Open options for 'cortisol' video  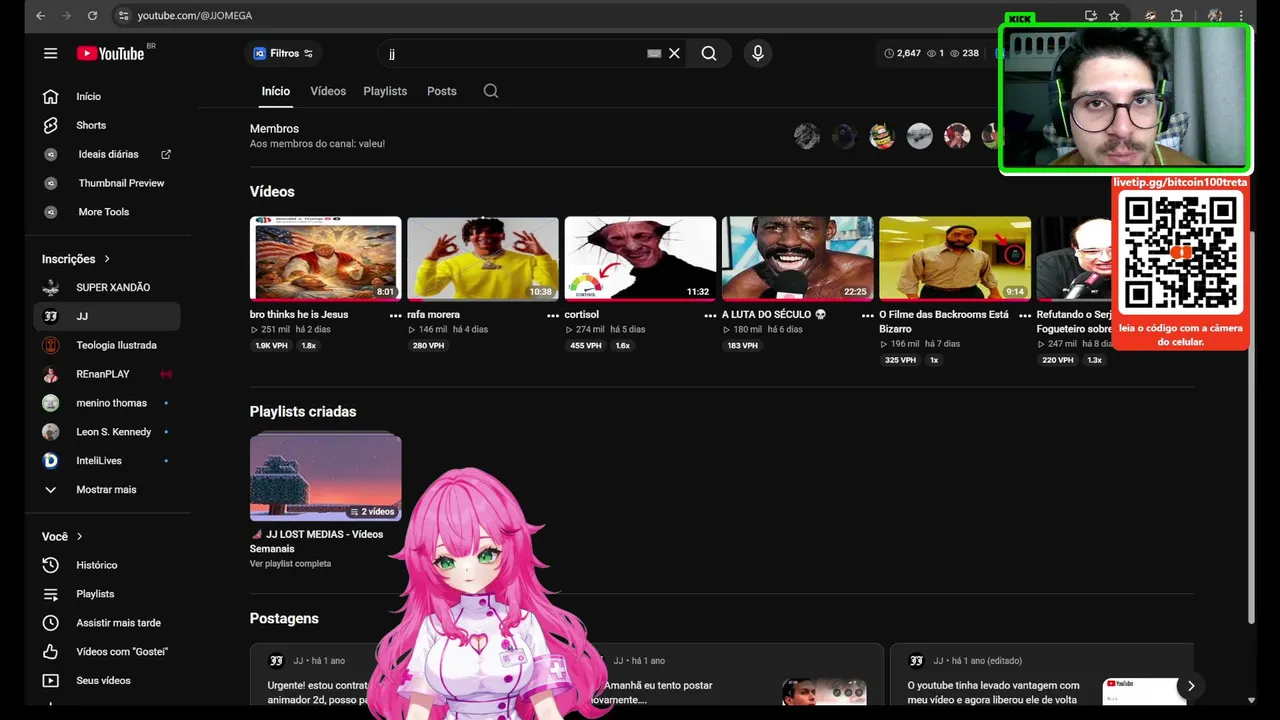710,315
